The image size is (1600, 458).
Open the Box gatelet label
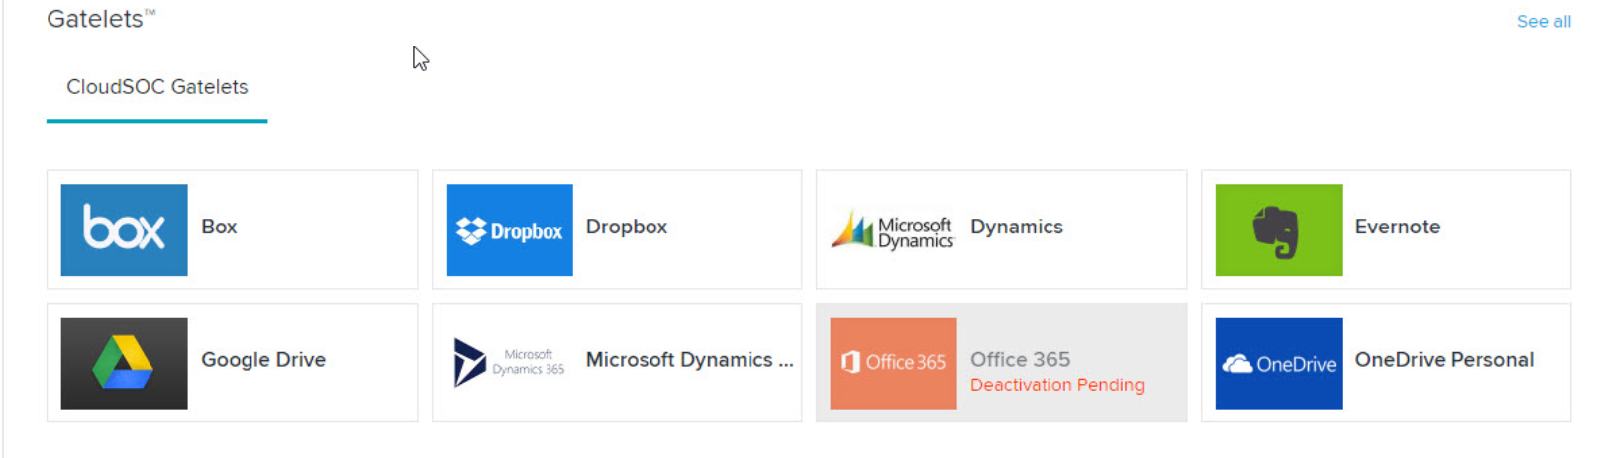pos(219,227)
